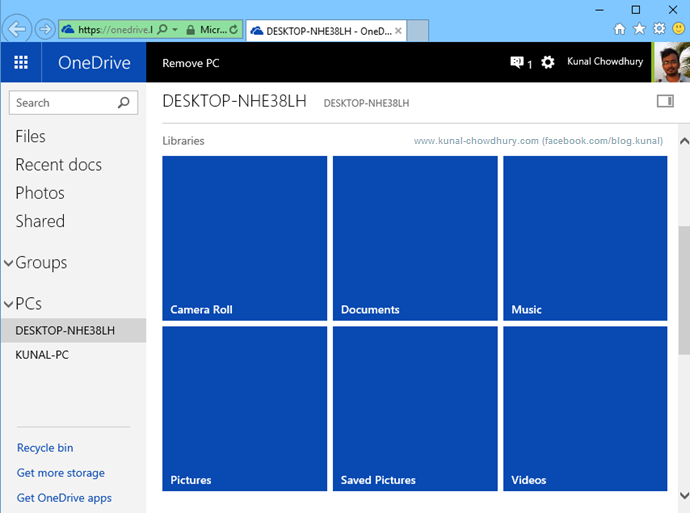The height and width of the screenshot is (513, 690).
Task: Open the Documents library tile
Action: (415, 238)
